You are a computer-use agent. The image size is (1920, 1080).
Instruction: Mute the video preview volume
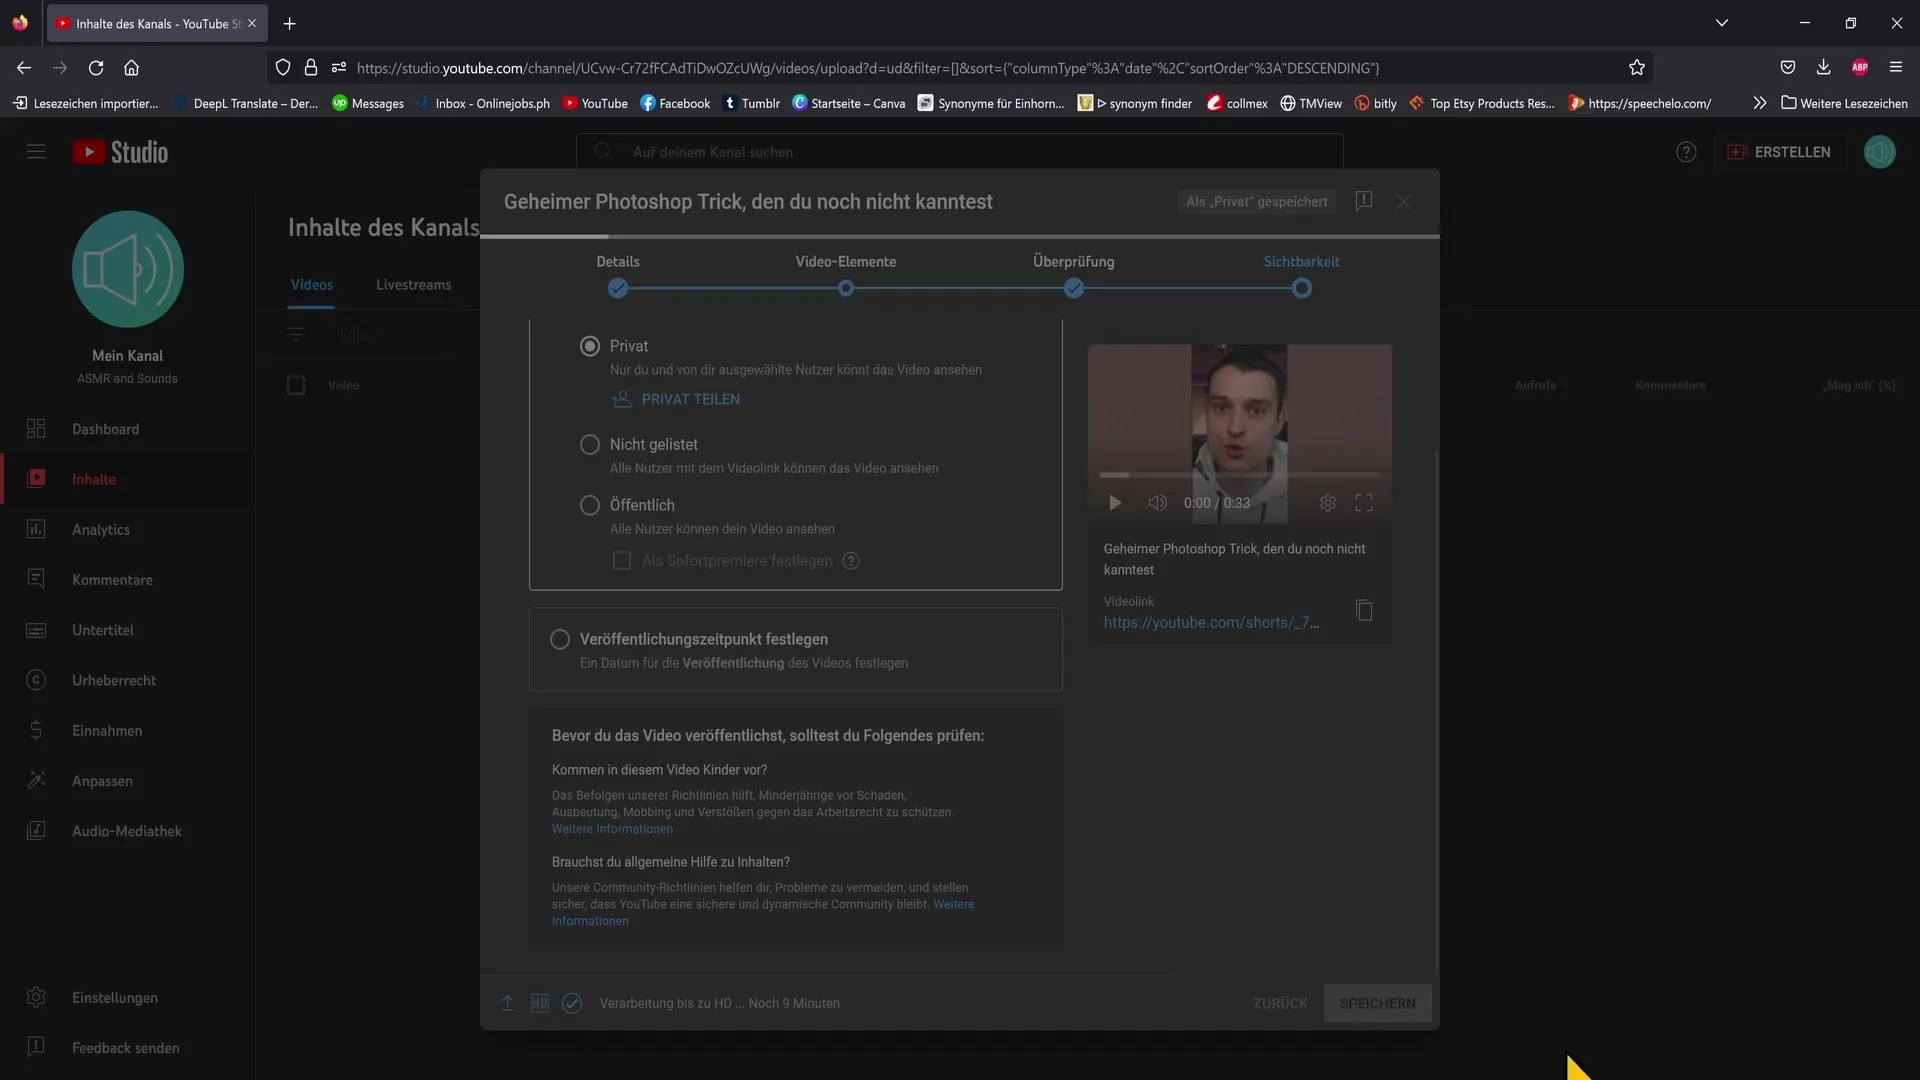pyautogui.click(x=1157, y=503)
